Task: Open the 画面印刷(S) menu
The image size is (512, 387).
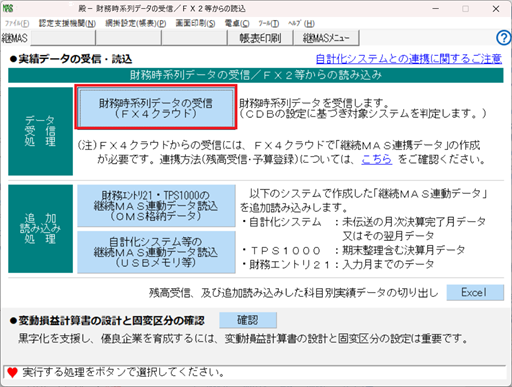Action: [x=195, y=23]
